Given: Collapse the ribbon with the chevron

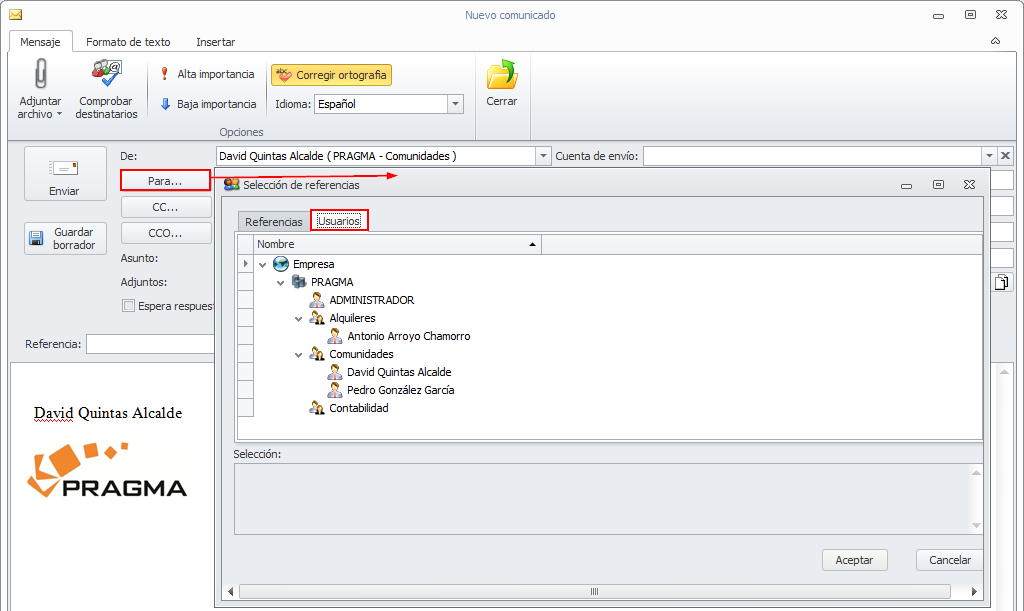Looking at the screenshot, I should 995,41.
